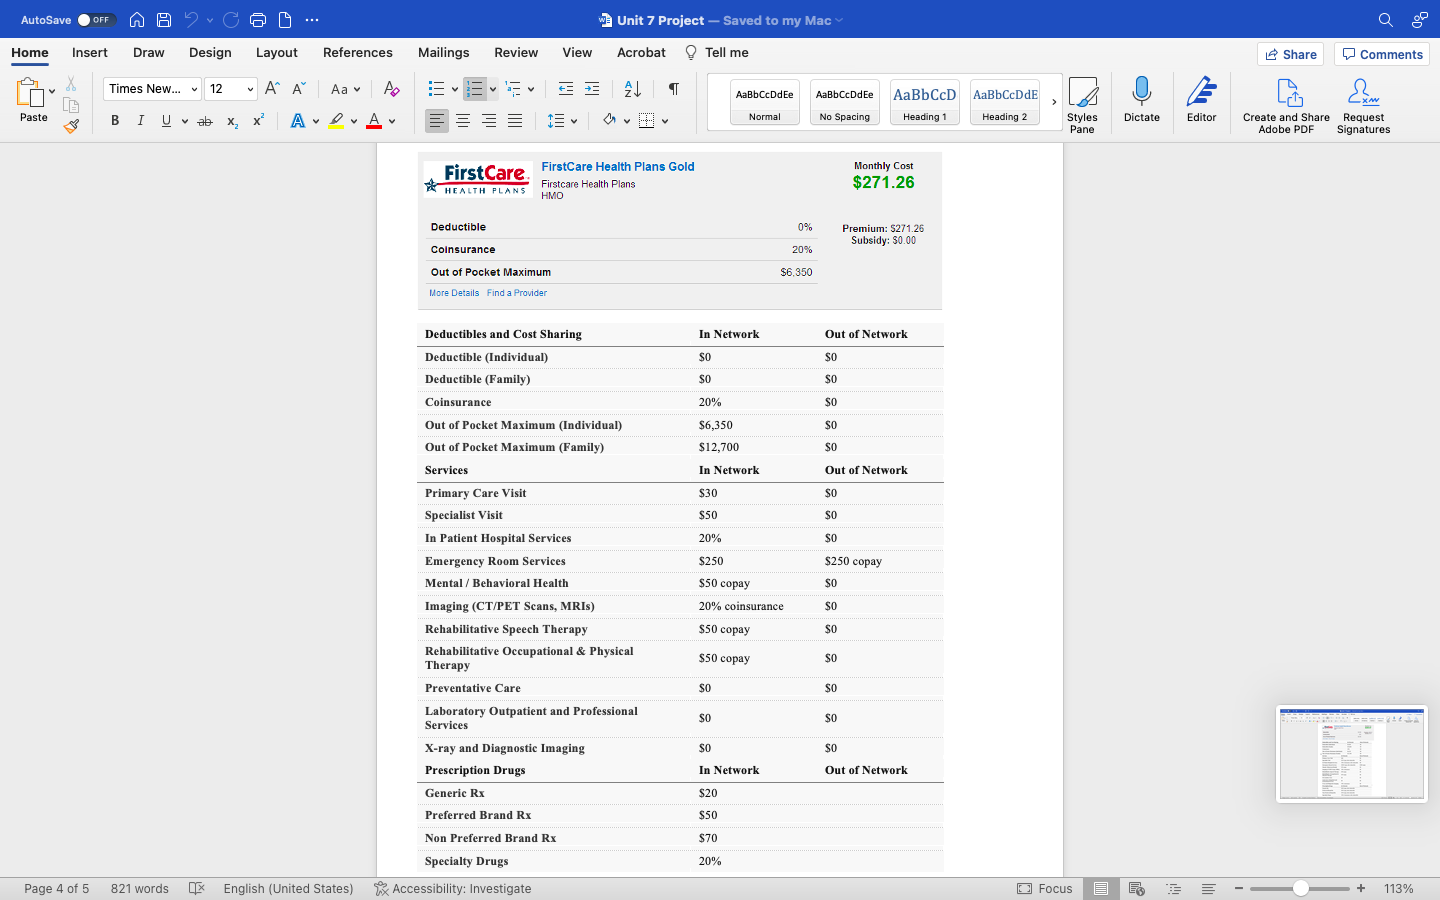
Task: Open the new document page icon
Action: [x=285, y=20]
